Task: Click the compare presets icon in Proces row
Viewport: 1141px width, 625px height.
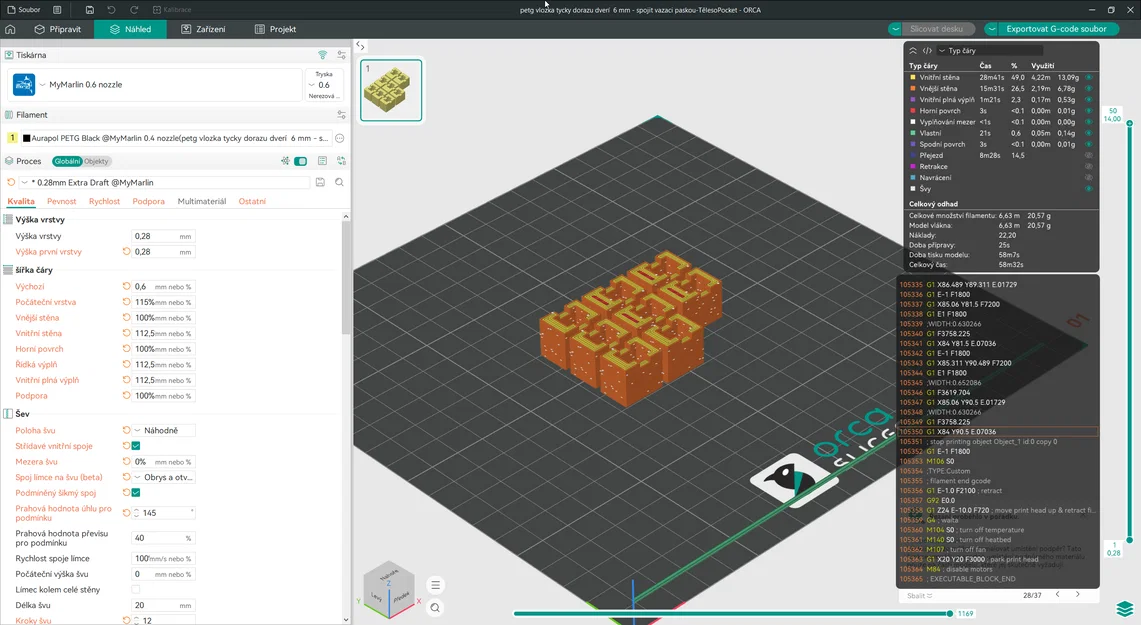Action: click(341, 161)
